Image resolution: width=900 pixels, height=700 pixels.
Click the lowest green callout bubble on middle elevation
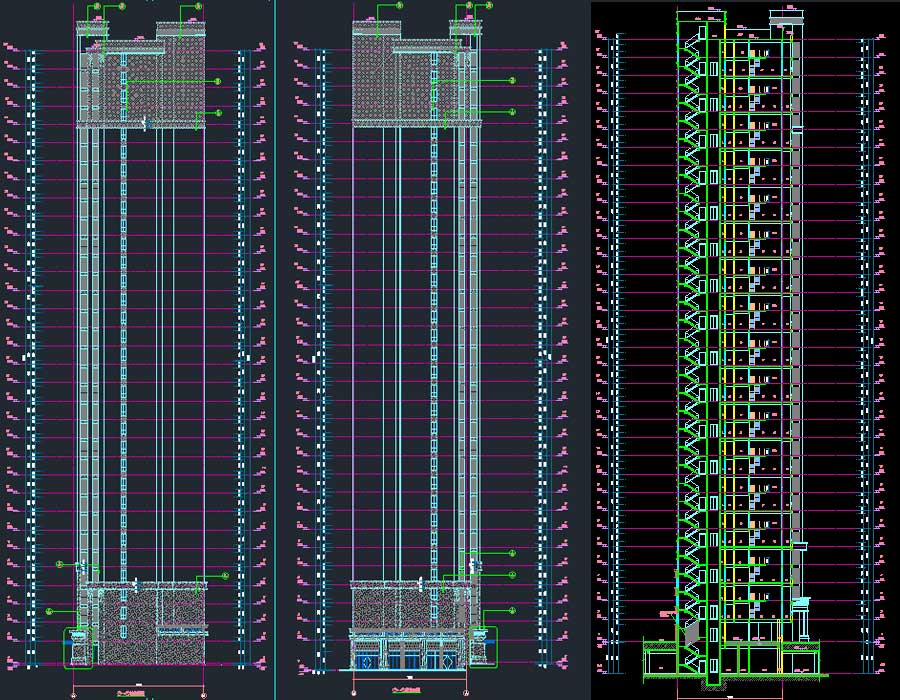(x=512, y=612)
